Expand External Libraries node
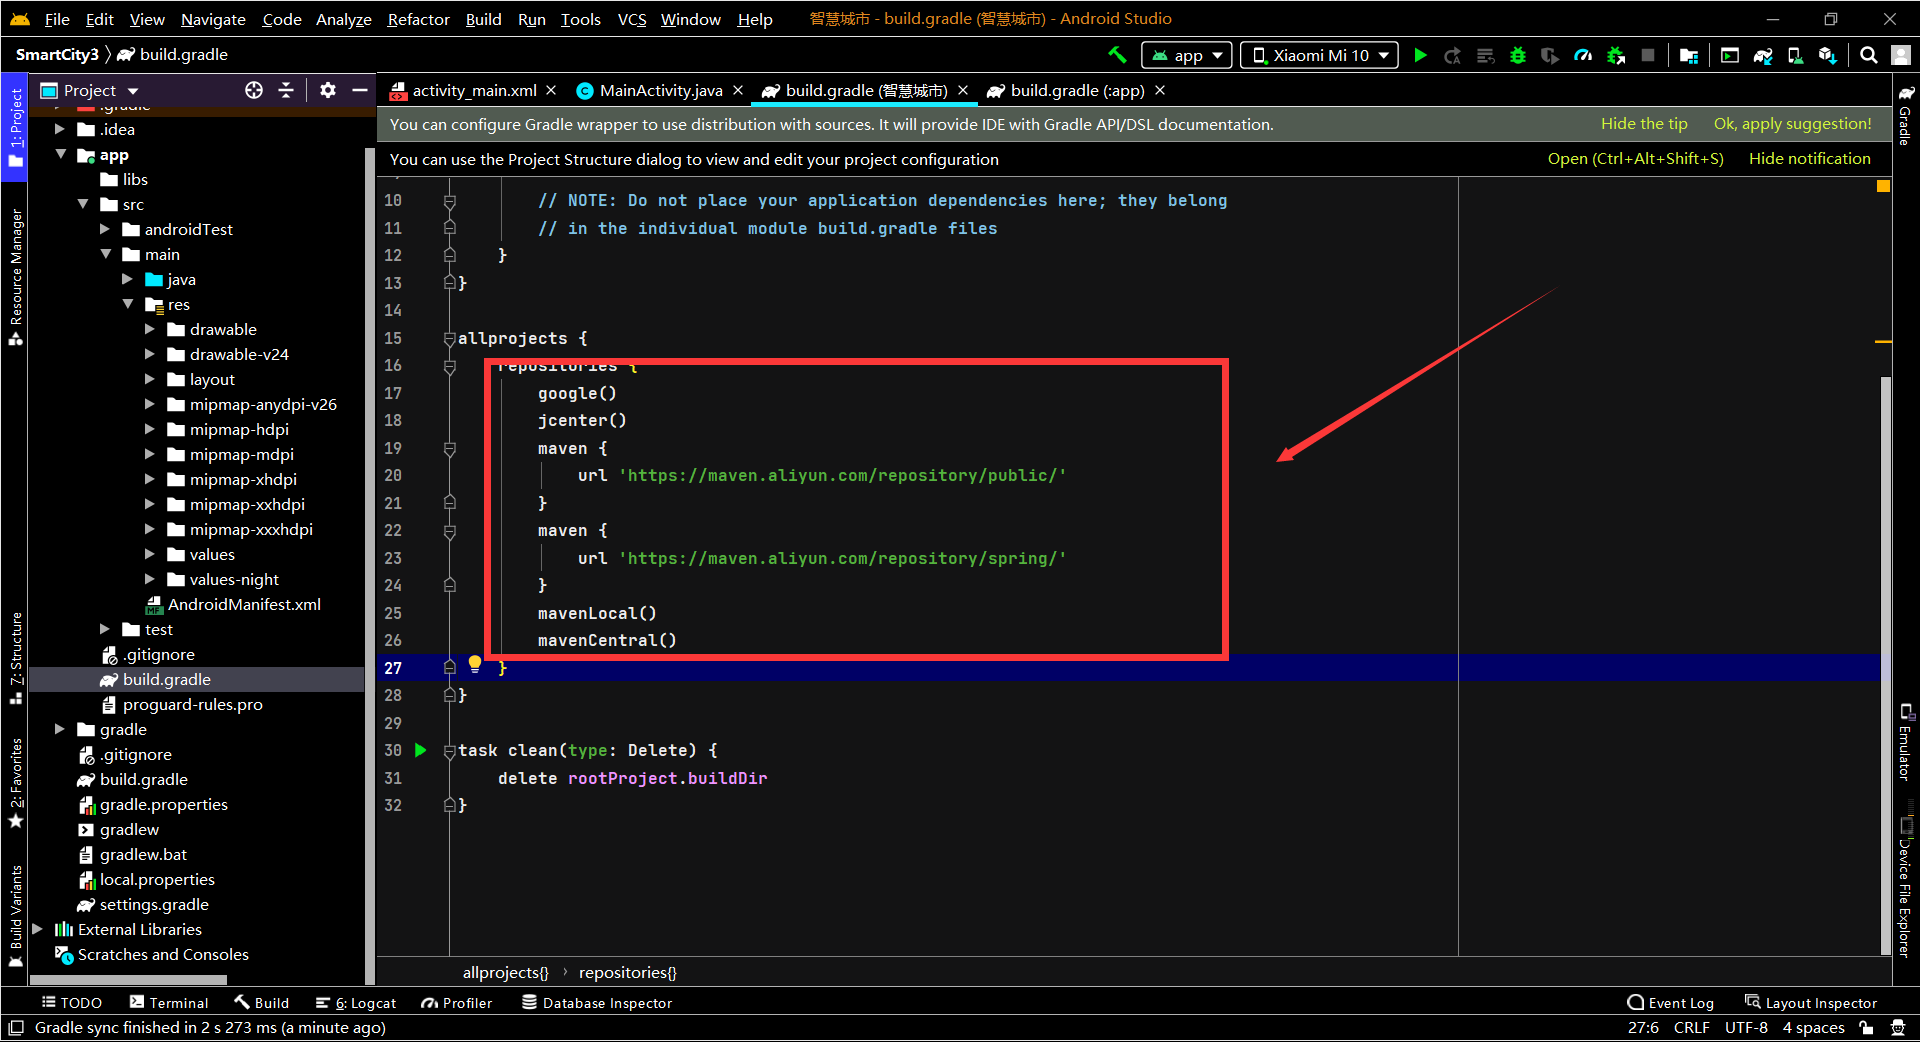 (x=37, y=929)
